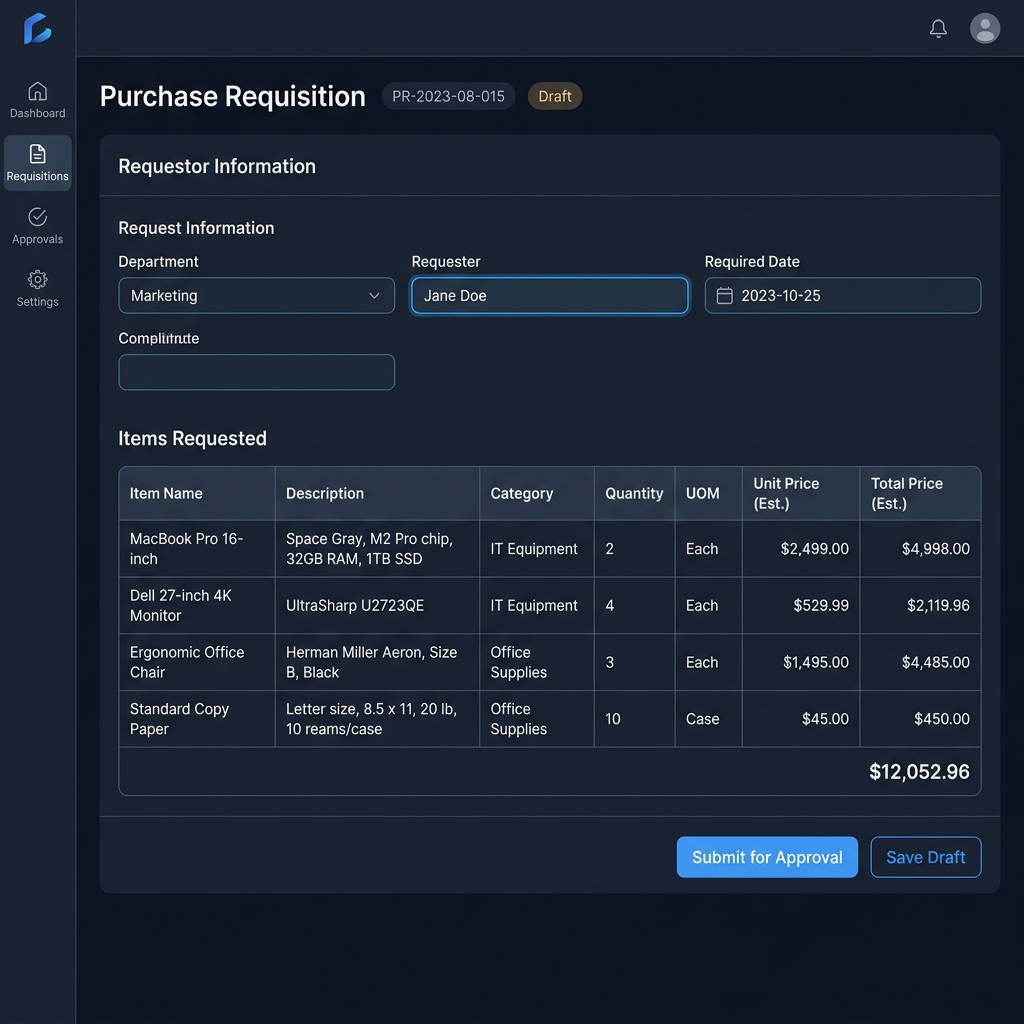The image size is (1024, 1024).
Task: Click the empty field below Requester row
Action: (257, 372)
